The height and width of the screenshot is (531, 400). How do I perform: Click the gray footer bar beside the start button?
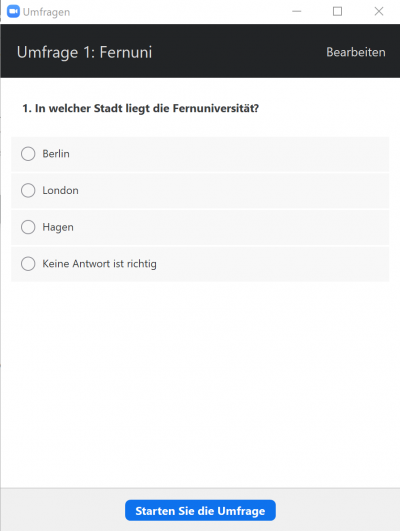pyautogui.click(x=339, y=510)
